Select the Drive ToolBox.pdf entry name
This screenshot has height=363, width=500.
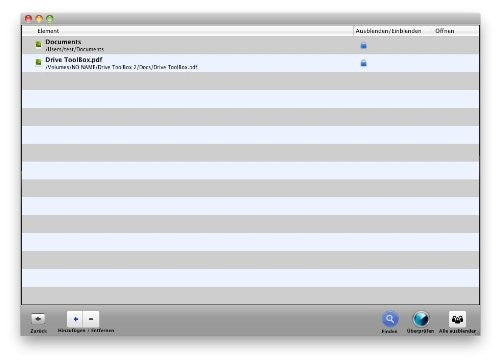(74, 60)
